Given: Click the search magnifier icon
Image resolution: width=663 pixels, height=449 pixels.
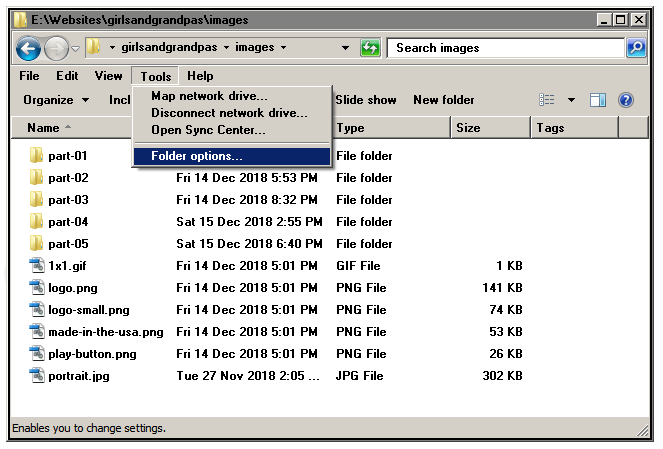Looking at the screenshot, I should (636, 48).
